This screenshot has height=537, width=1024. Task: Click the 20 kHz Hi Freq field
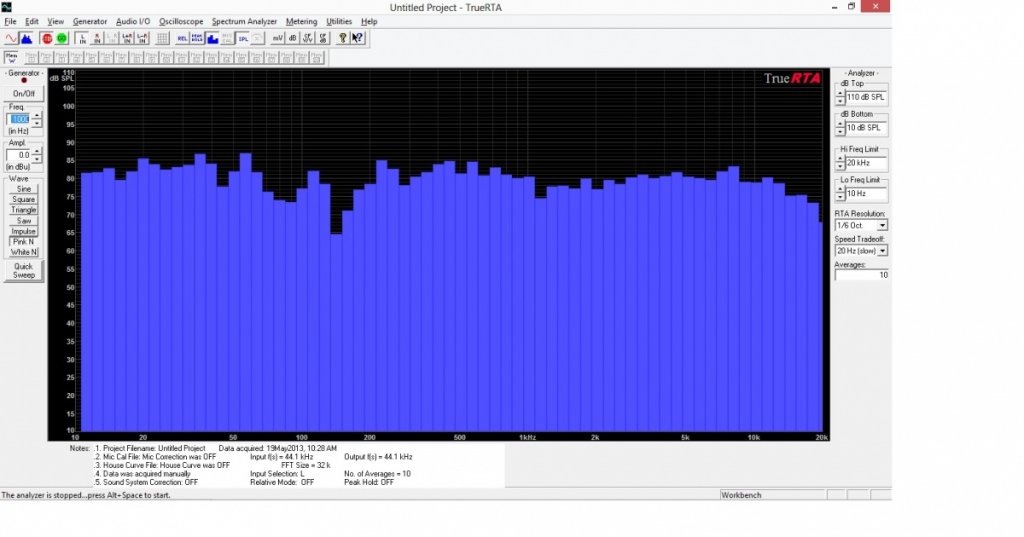866,163
